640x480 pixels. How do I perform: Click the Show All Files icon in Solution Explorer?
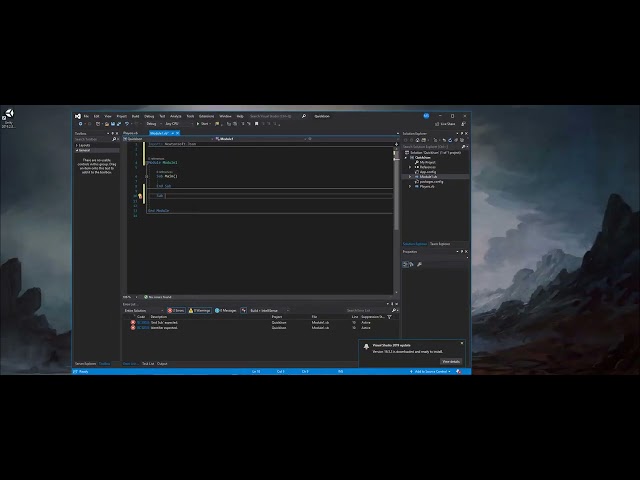tap(462, 140)
